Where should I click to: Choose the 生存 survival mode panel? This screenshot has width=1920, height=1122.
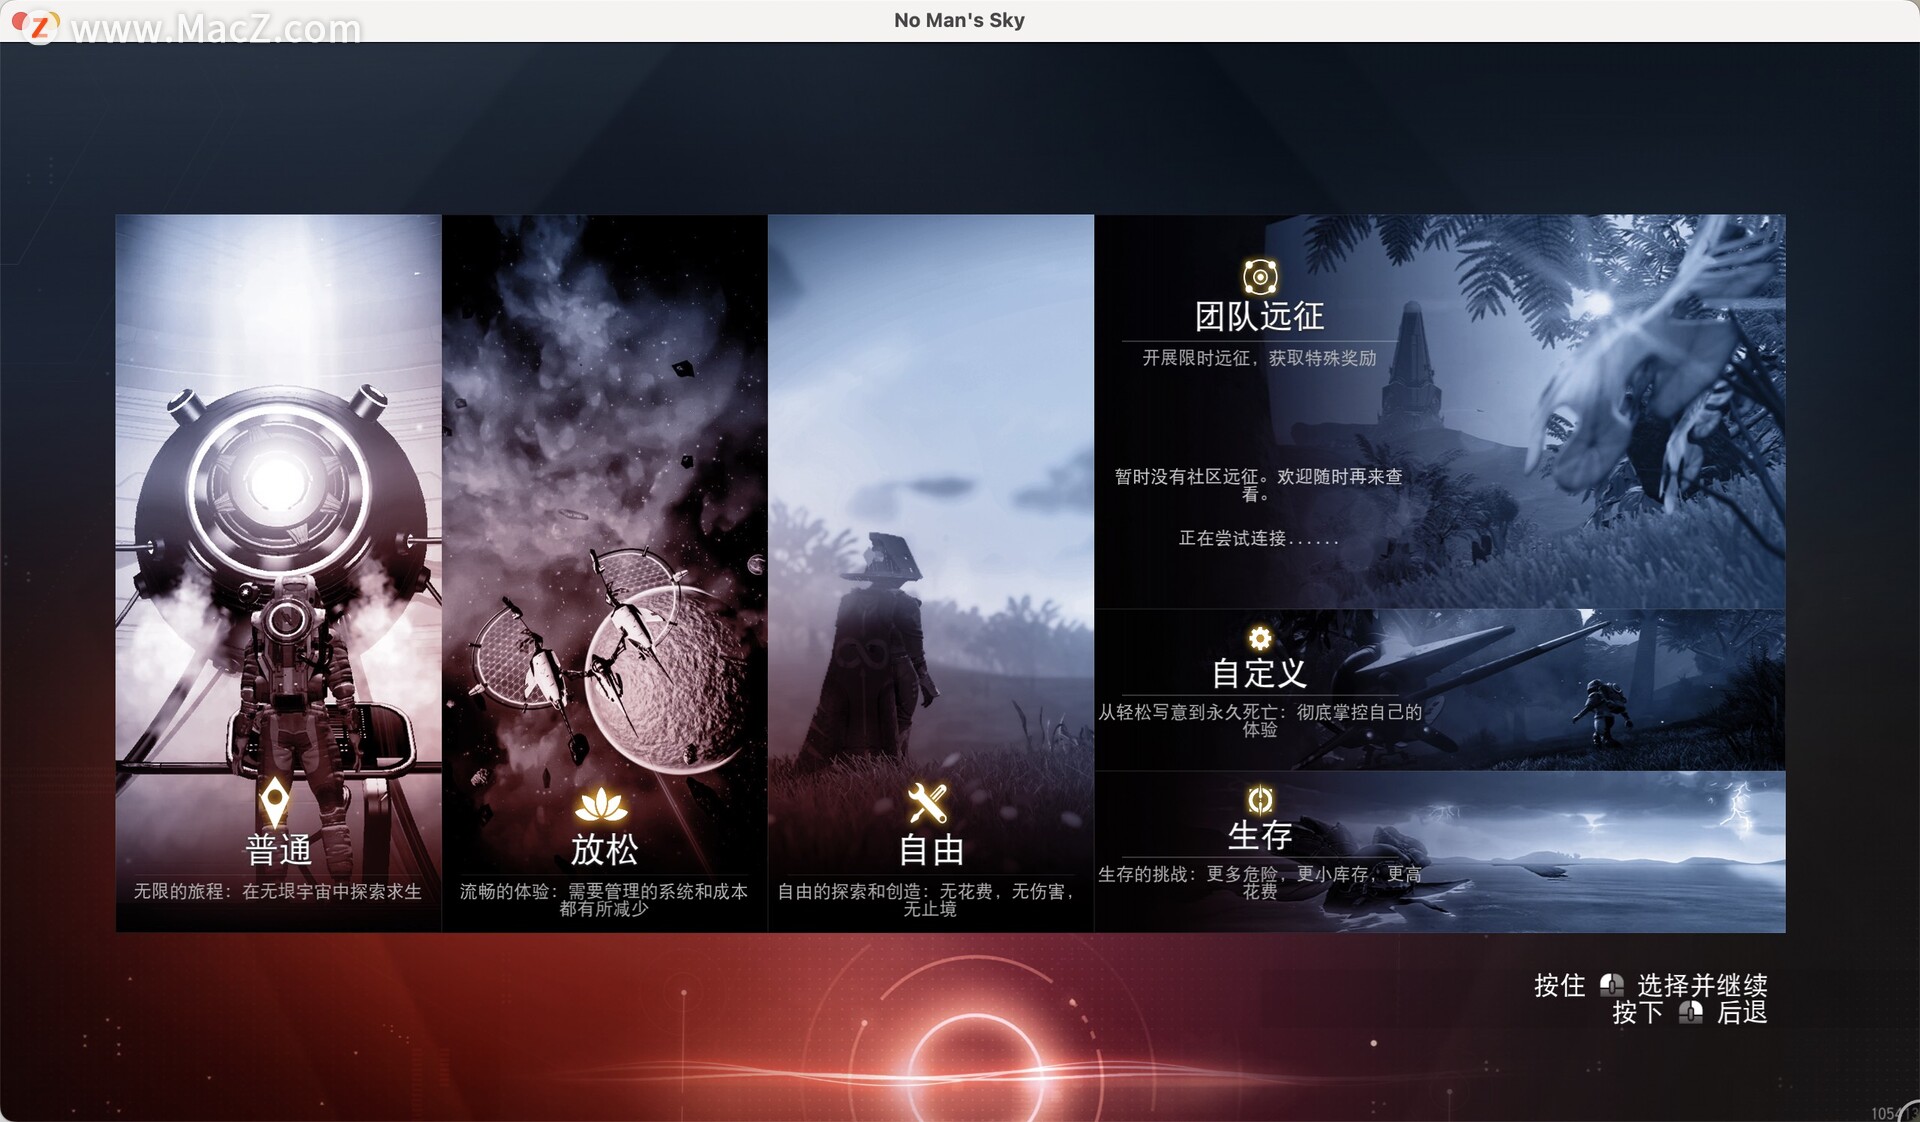coord(1440,850)
